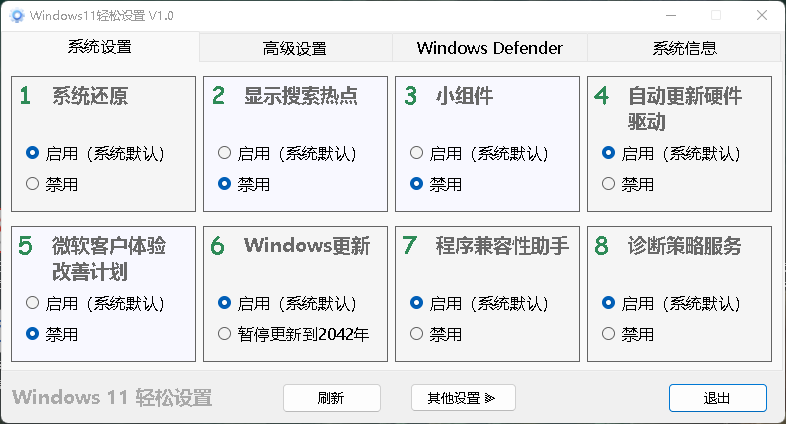Select 暂停更新到2042年 for Windows更新

pyautogui.click(x=225, y=334)
